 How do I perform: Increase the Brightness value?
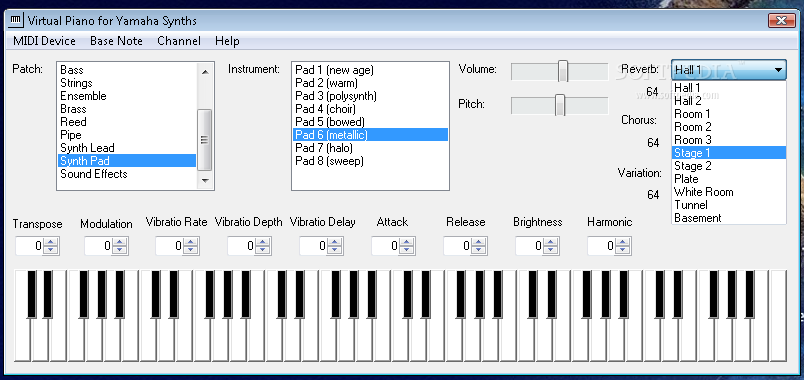pos(551,242)
